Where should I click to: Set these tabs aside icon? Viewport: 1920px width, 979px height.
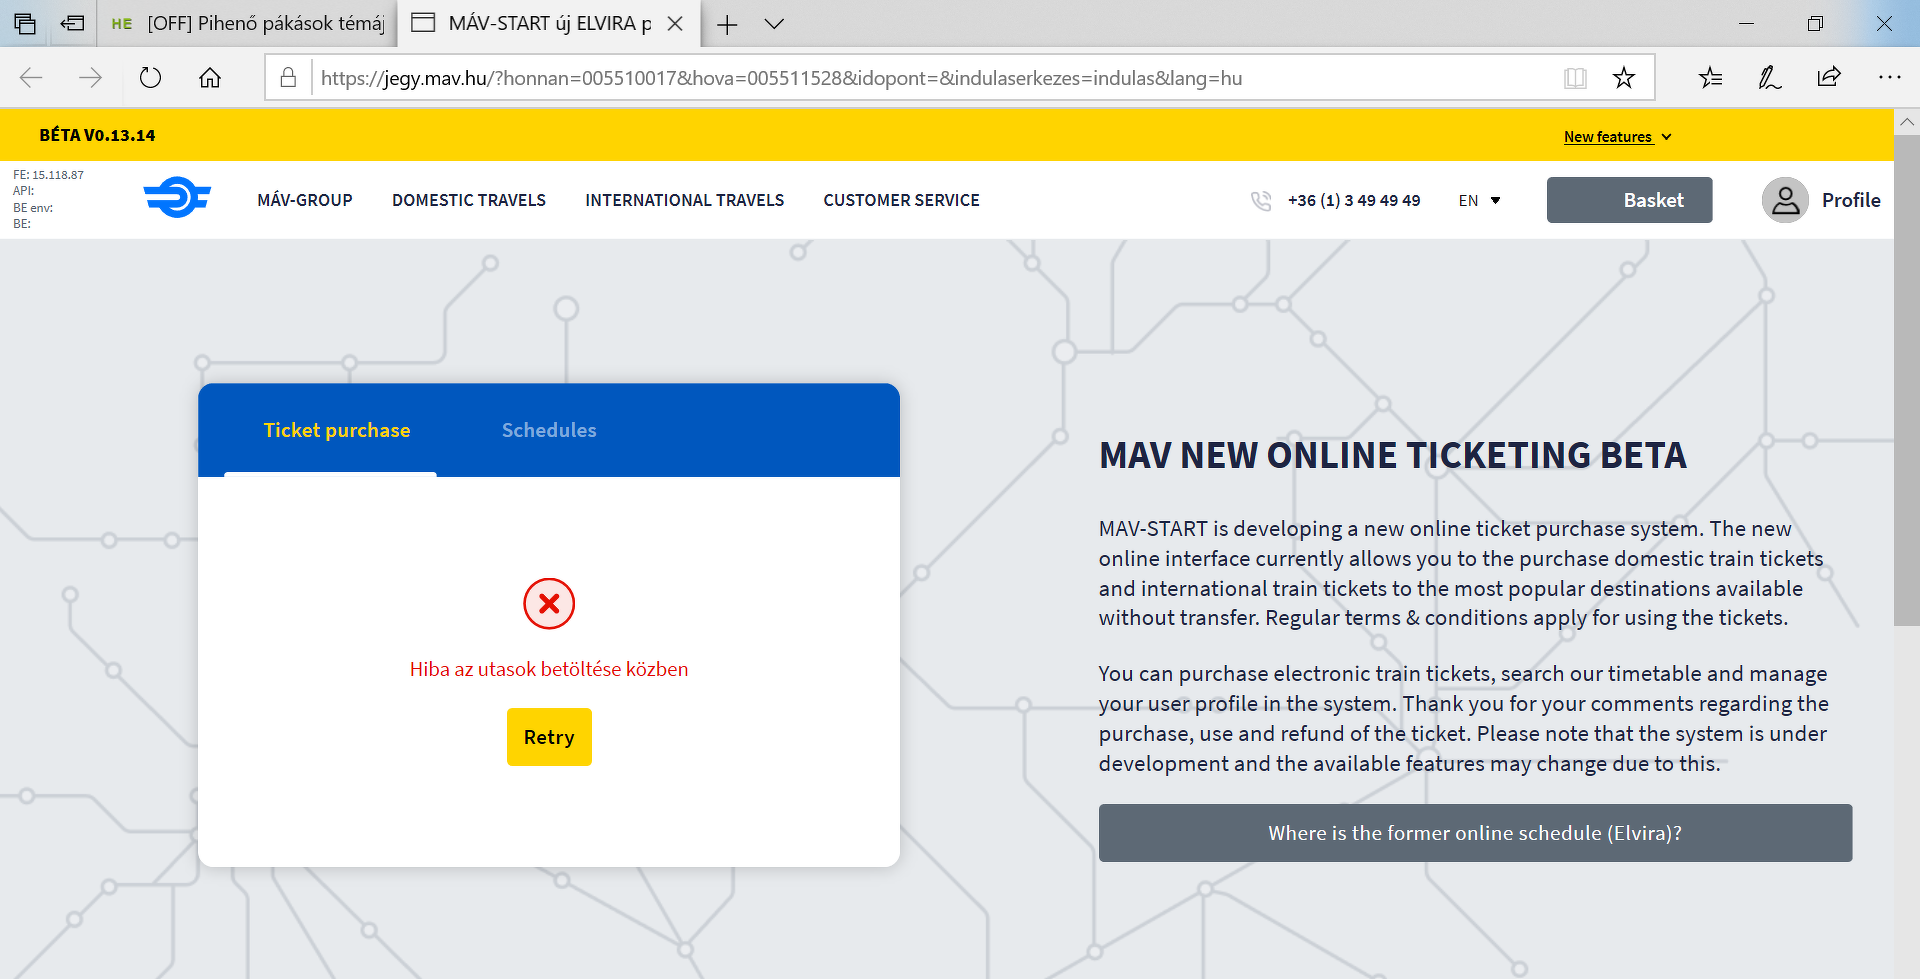[x=72, y=23]
